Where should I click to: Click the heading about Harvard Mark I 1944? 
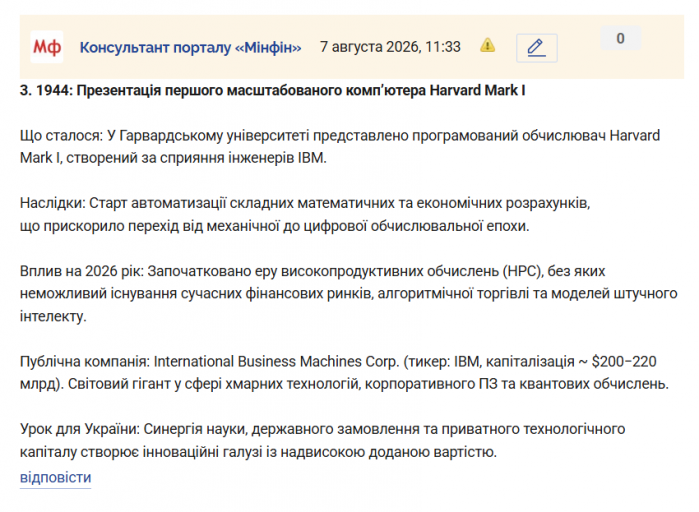coord(272,90)
